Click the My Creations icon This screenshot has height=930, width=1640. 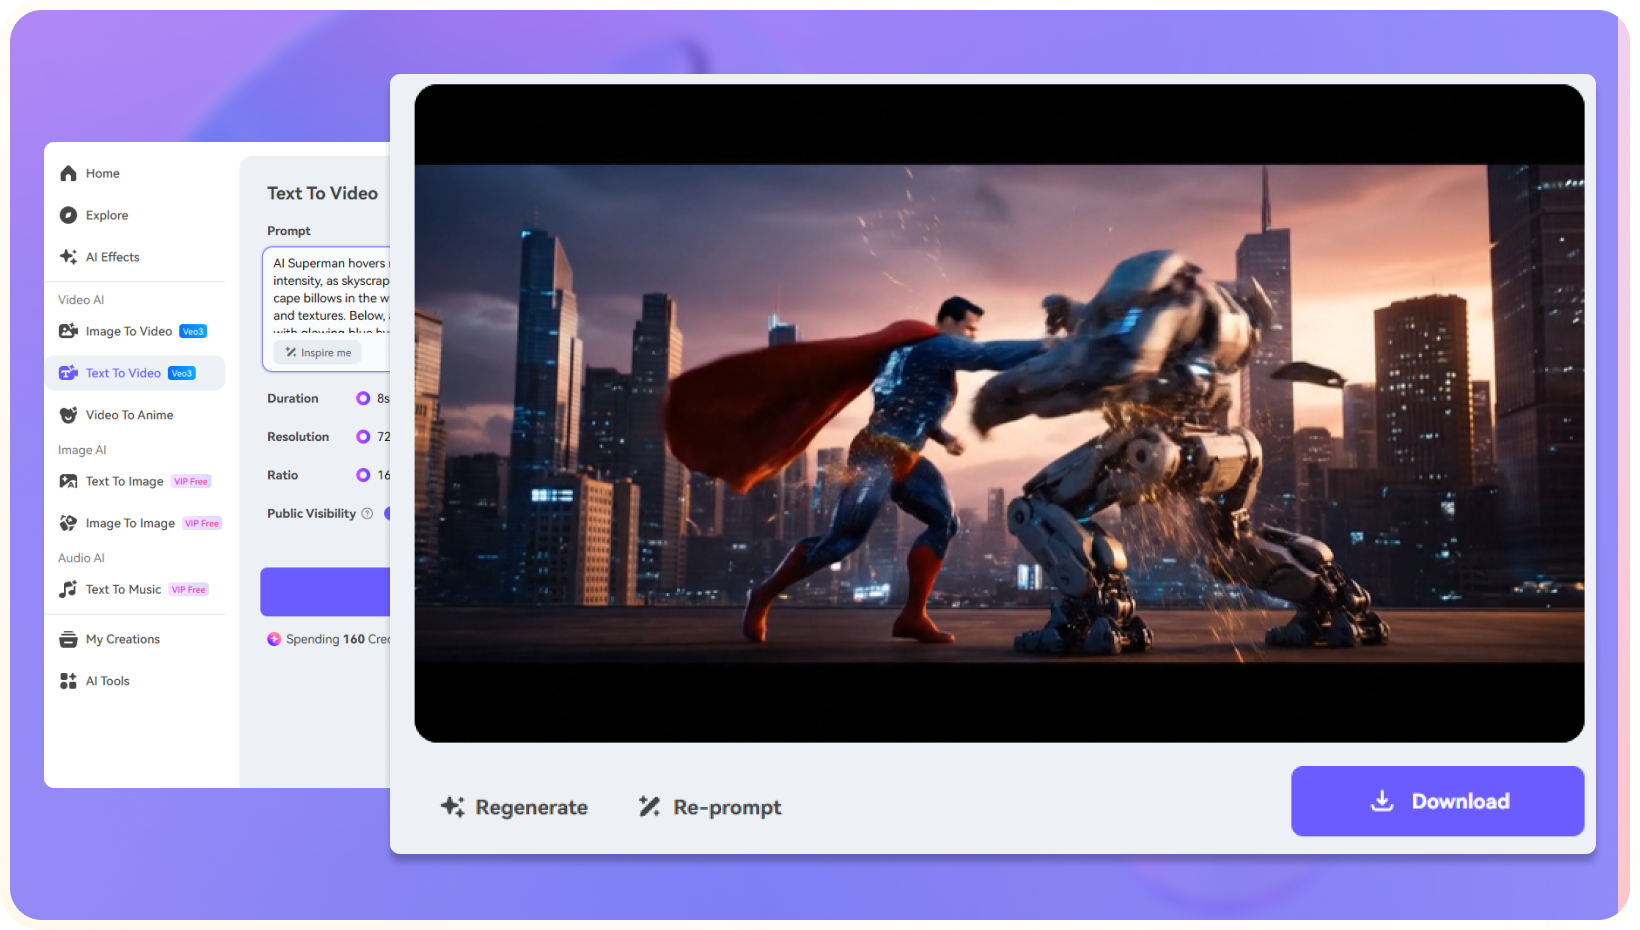point(68,639)
